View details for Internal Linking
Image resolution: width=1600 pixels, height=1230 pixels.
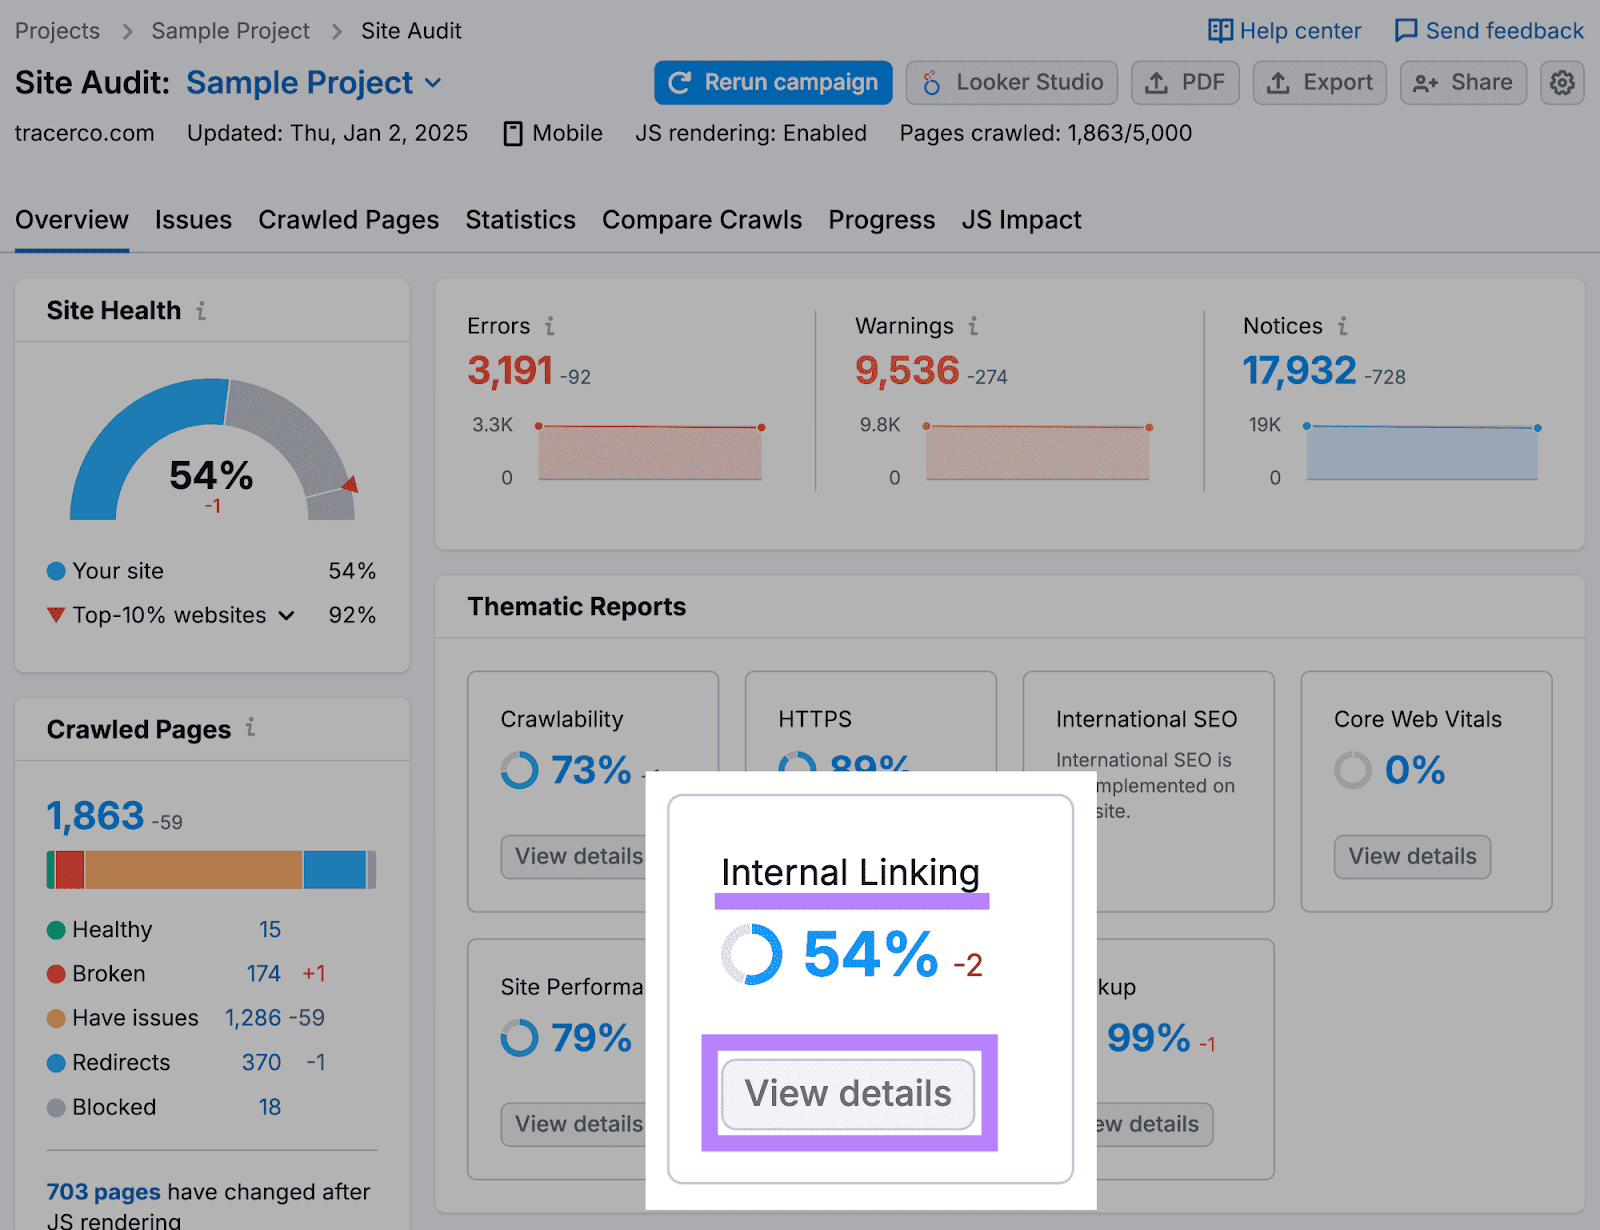click(x=848, y=1094)
